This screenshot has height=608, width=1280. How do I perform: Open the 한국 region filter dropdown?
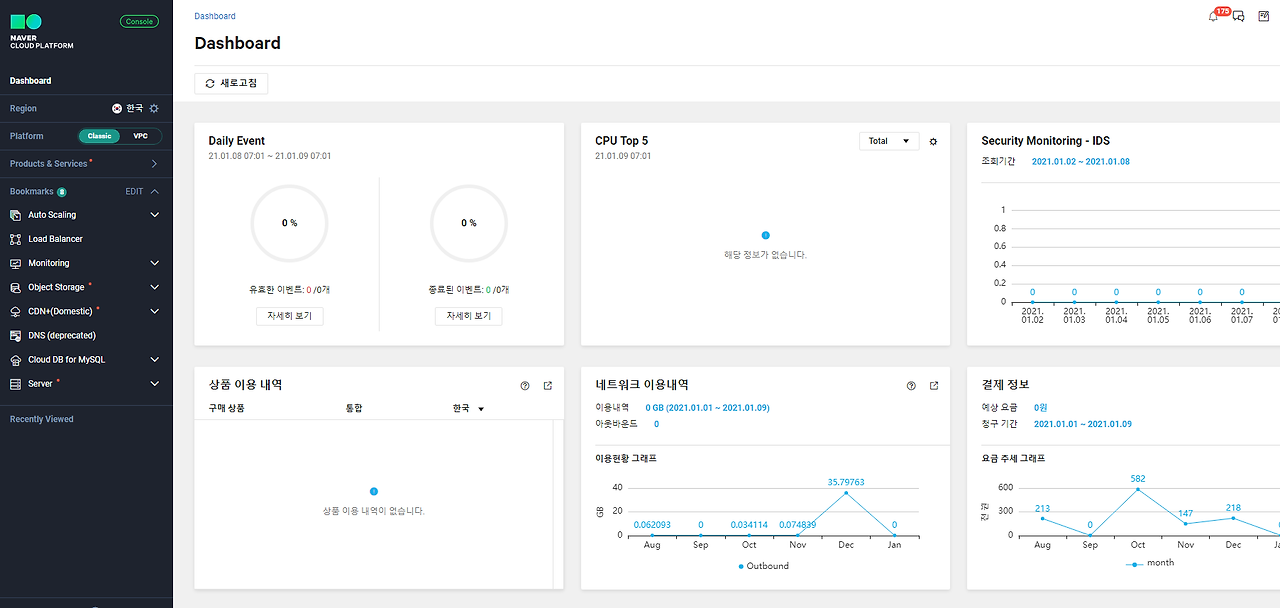tap(468, 408)
